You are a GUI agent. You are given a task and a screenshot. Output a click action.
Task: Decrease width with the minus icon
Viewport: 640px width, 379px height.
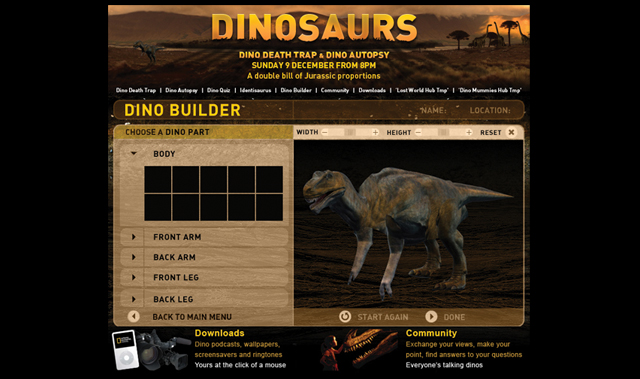[325, 132]
